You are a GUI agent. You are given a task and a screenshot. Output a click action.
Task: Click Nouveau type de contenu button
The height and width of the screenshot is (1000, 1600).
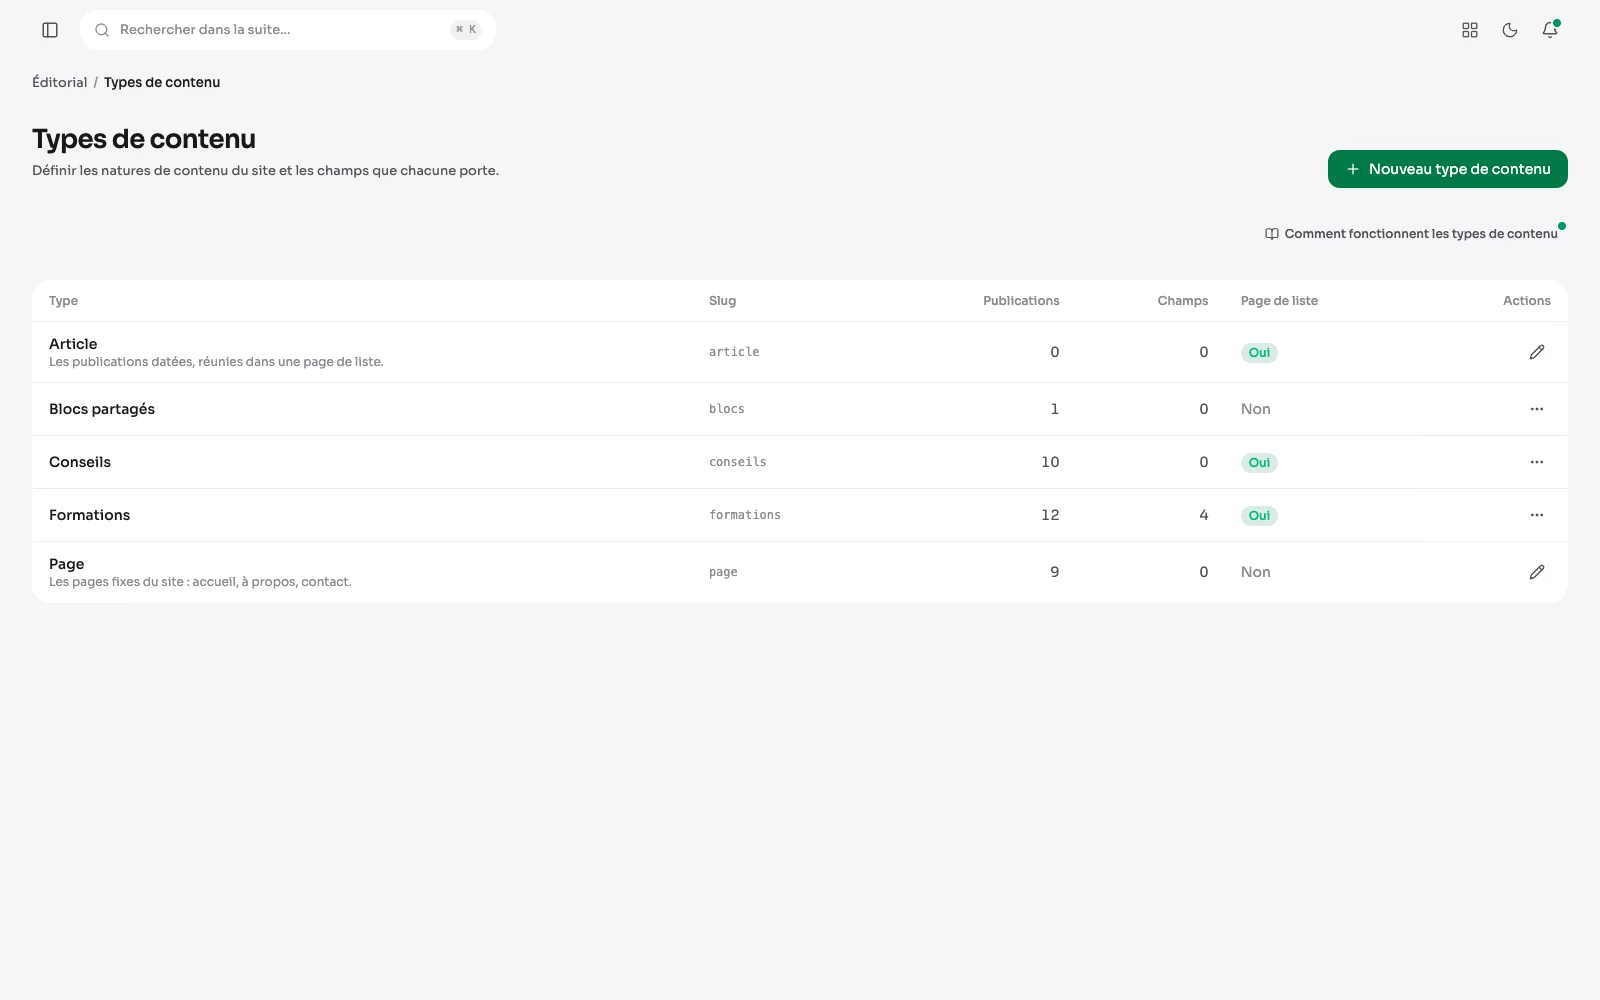1447,169
